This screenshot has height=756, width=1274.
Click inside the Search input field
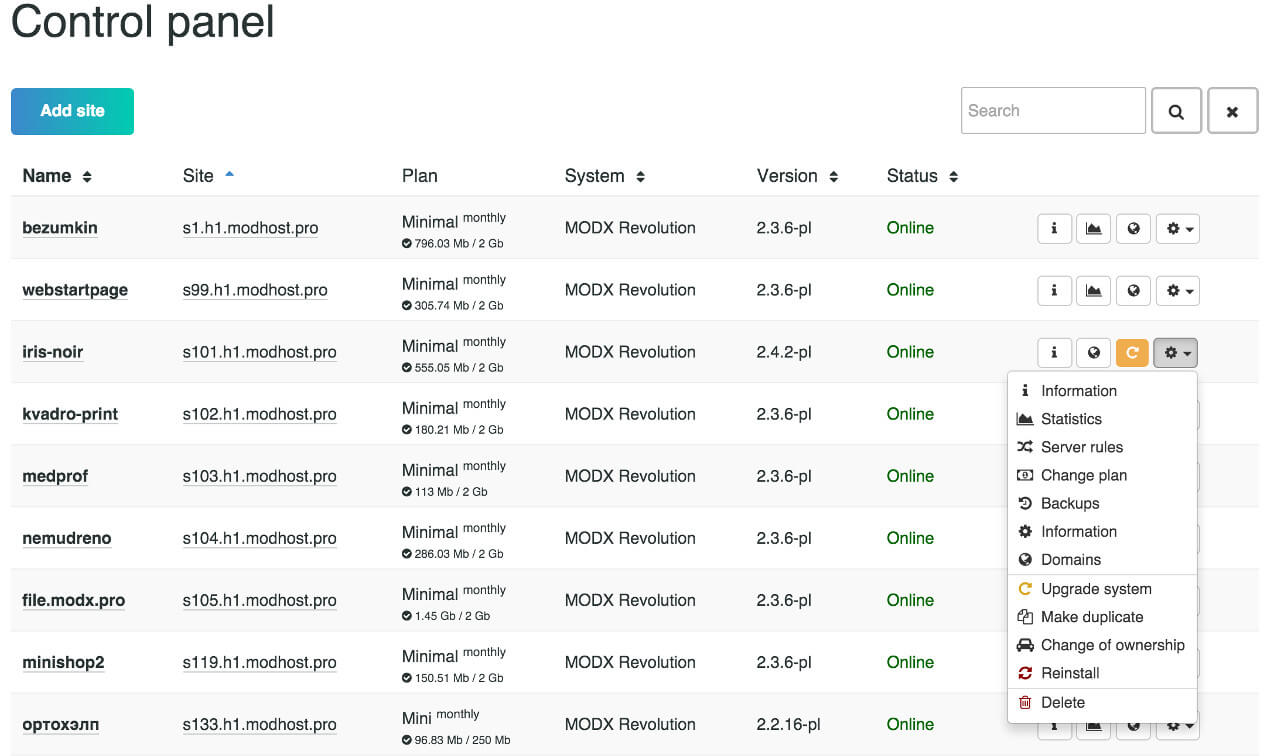1053,110
